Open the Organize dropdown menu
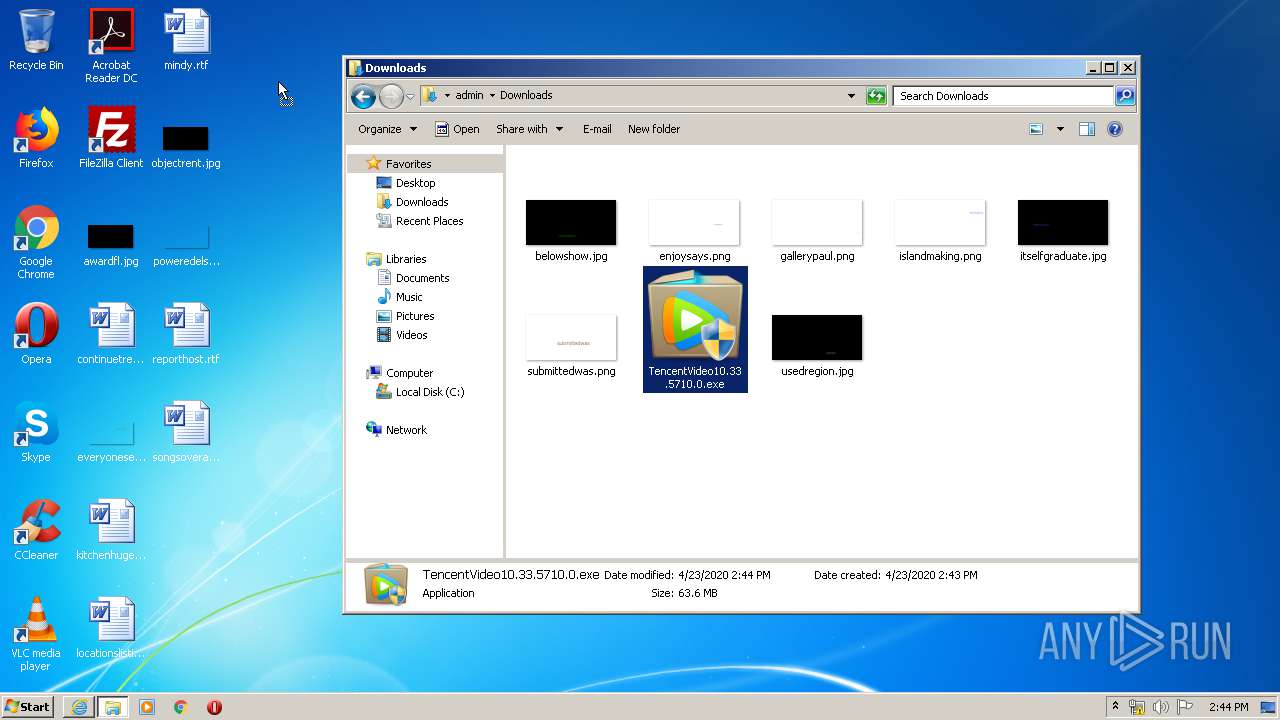Viewport: 1280px width, 720px height. click(x=387, y=129)
